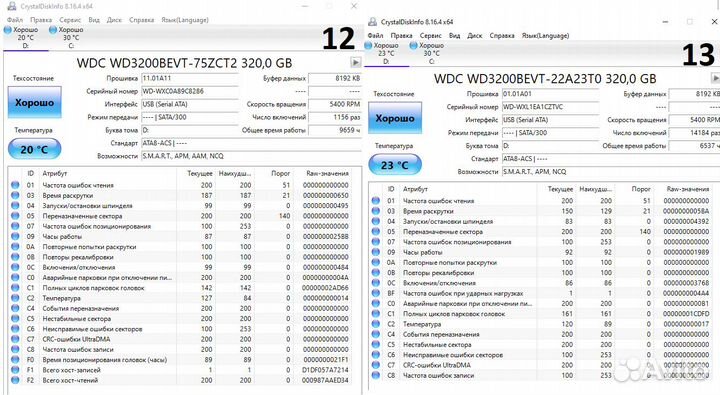Select the C: 30 °C disk tab in window 12
720x395 pixels.
coord(68,37)
